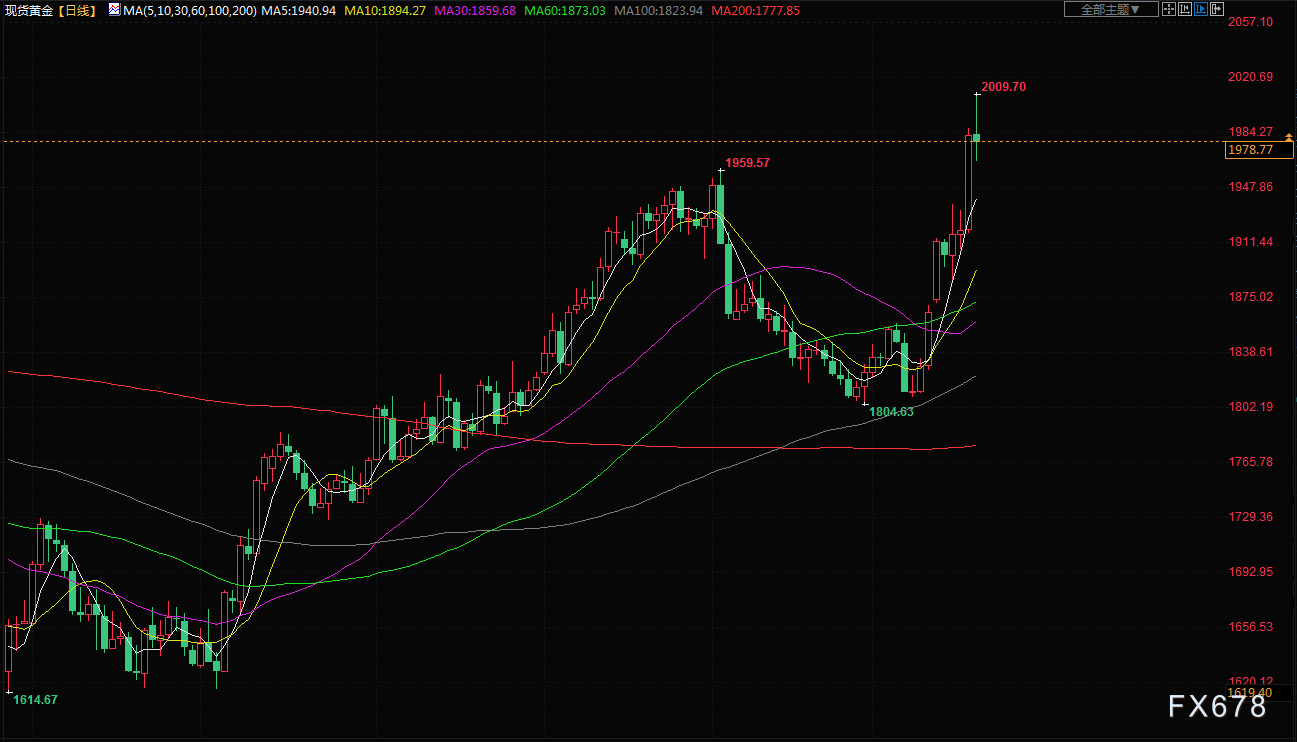Click the horizontal axis compress icon
This screenshot has height=742, width=1297.
(1185, 9)
